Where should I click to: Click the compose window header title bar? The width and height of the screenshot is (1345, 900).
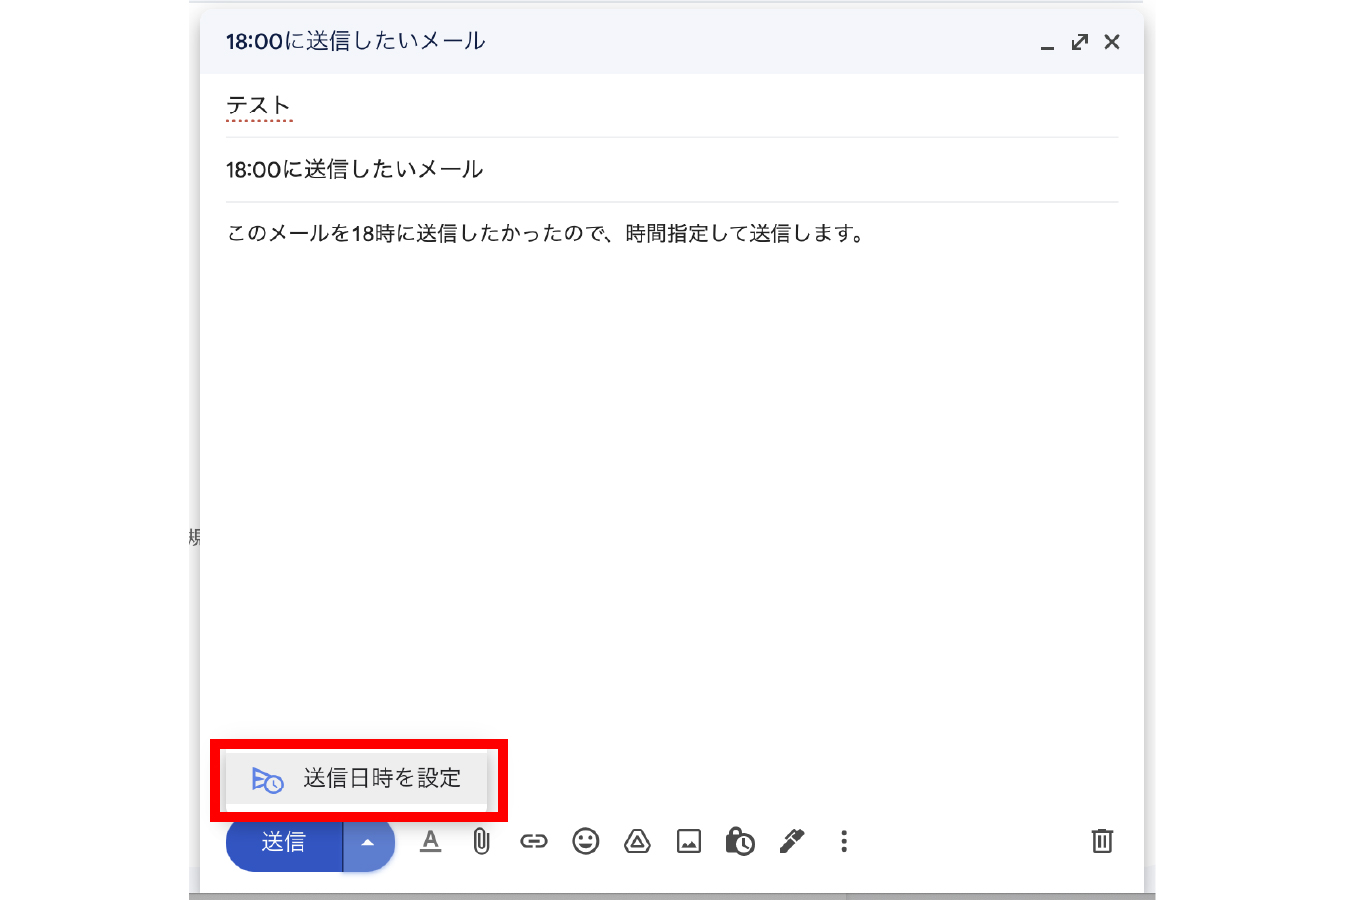tap(700, 42)
